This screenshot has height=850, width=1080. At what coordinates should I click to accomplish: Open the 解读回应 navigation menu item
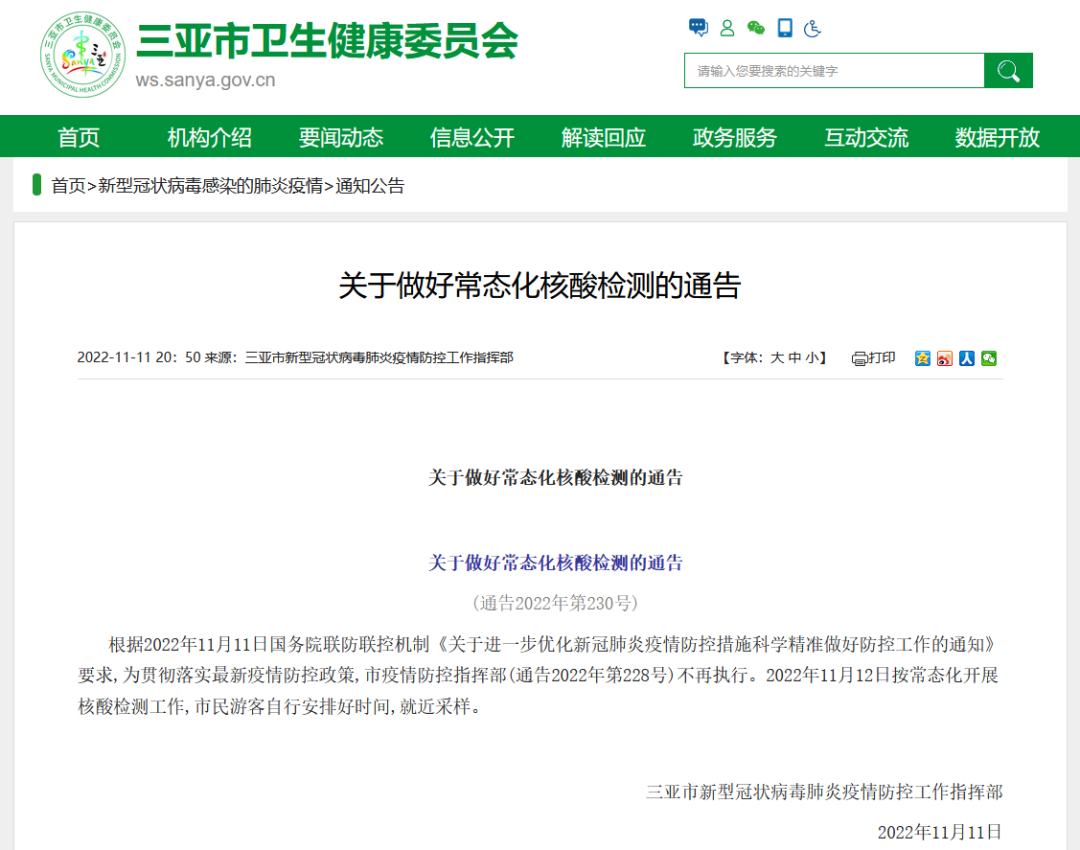[603, 137]
